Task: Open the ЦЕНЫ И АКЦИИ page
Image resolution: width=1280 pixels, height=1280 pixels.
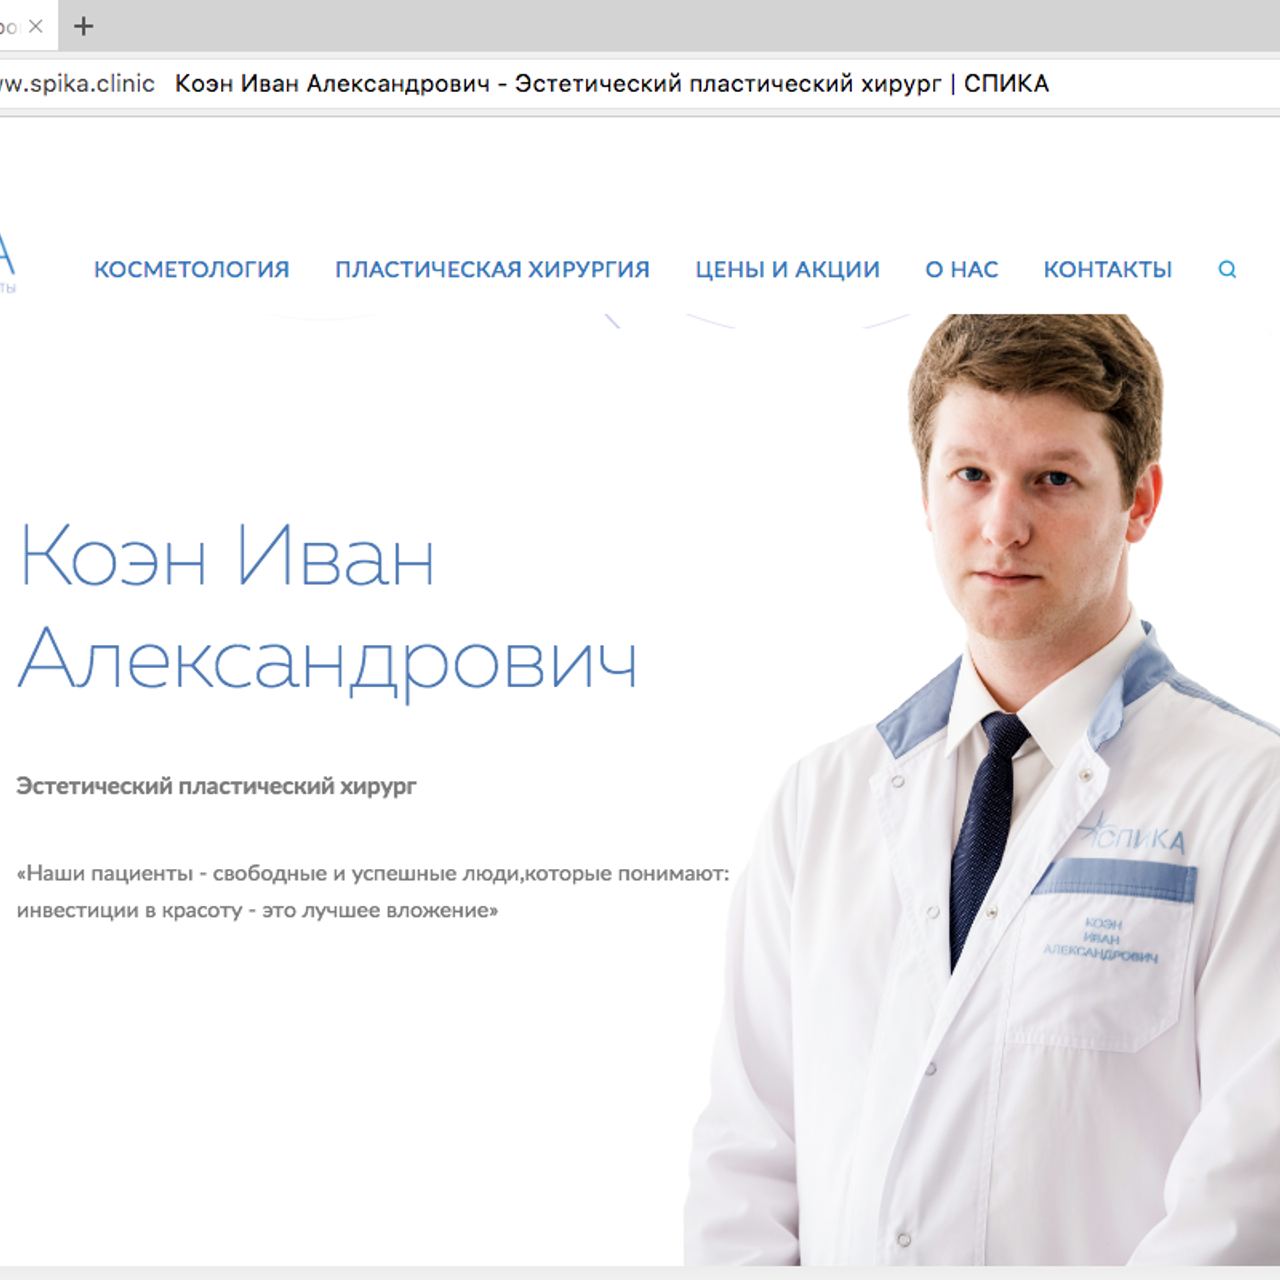Action: click(787, 269)
